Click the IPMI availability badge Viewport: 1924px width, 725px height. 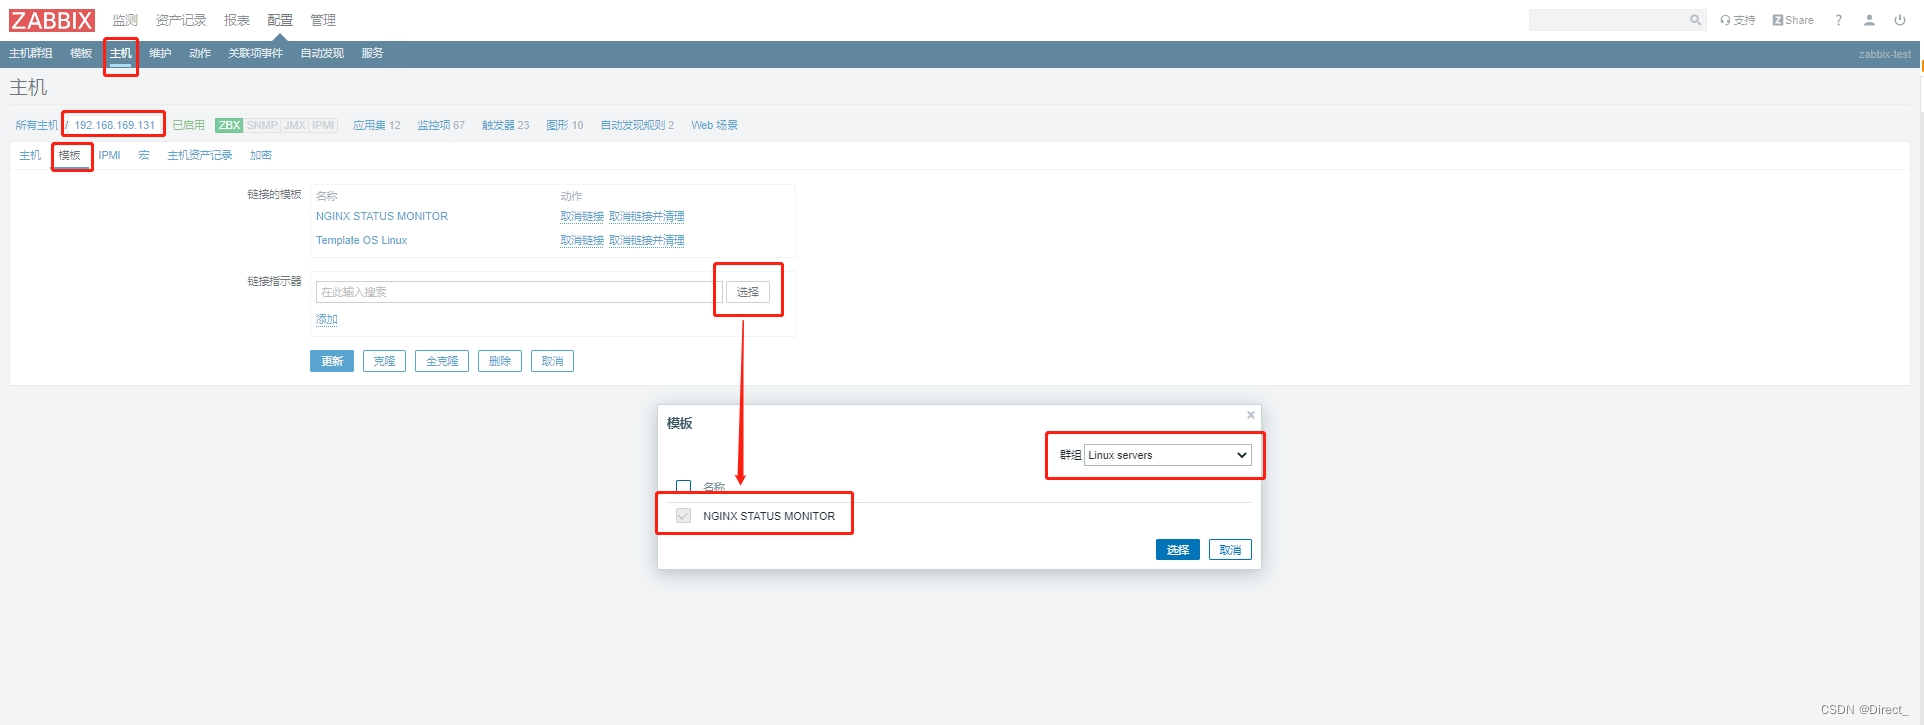coord(323,125)
